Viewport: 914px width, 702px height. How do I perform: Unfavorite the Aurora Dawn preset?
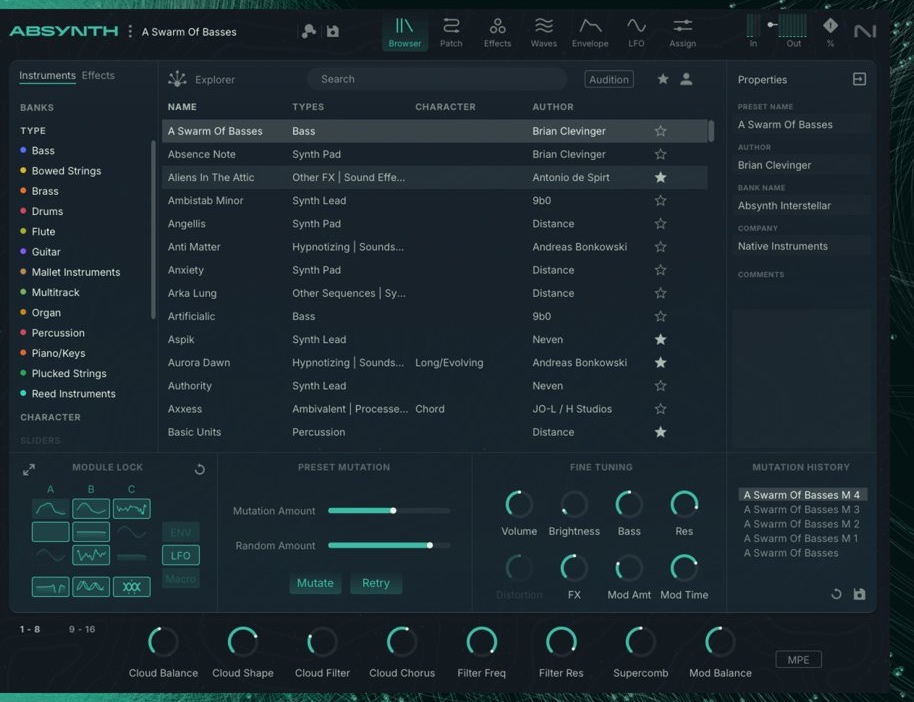pos(660,363)
